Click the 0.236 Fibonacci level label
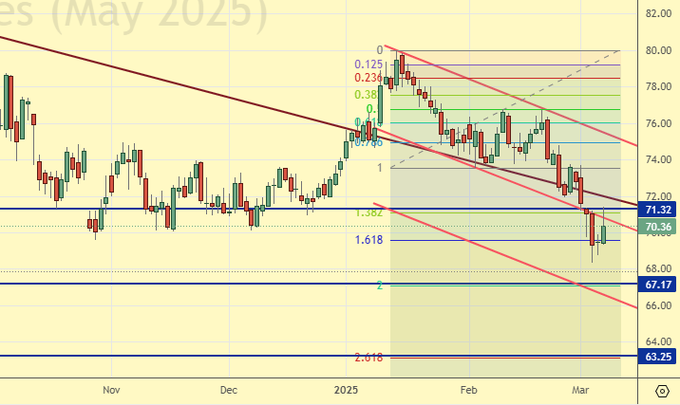This screenshot has width=680, height=405. point(369,77)
